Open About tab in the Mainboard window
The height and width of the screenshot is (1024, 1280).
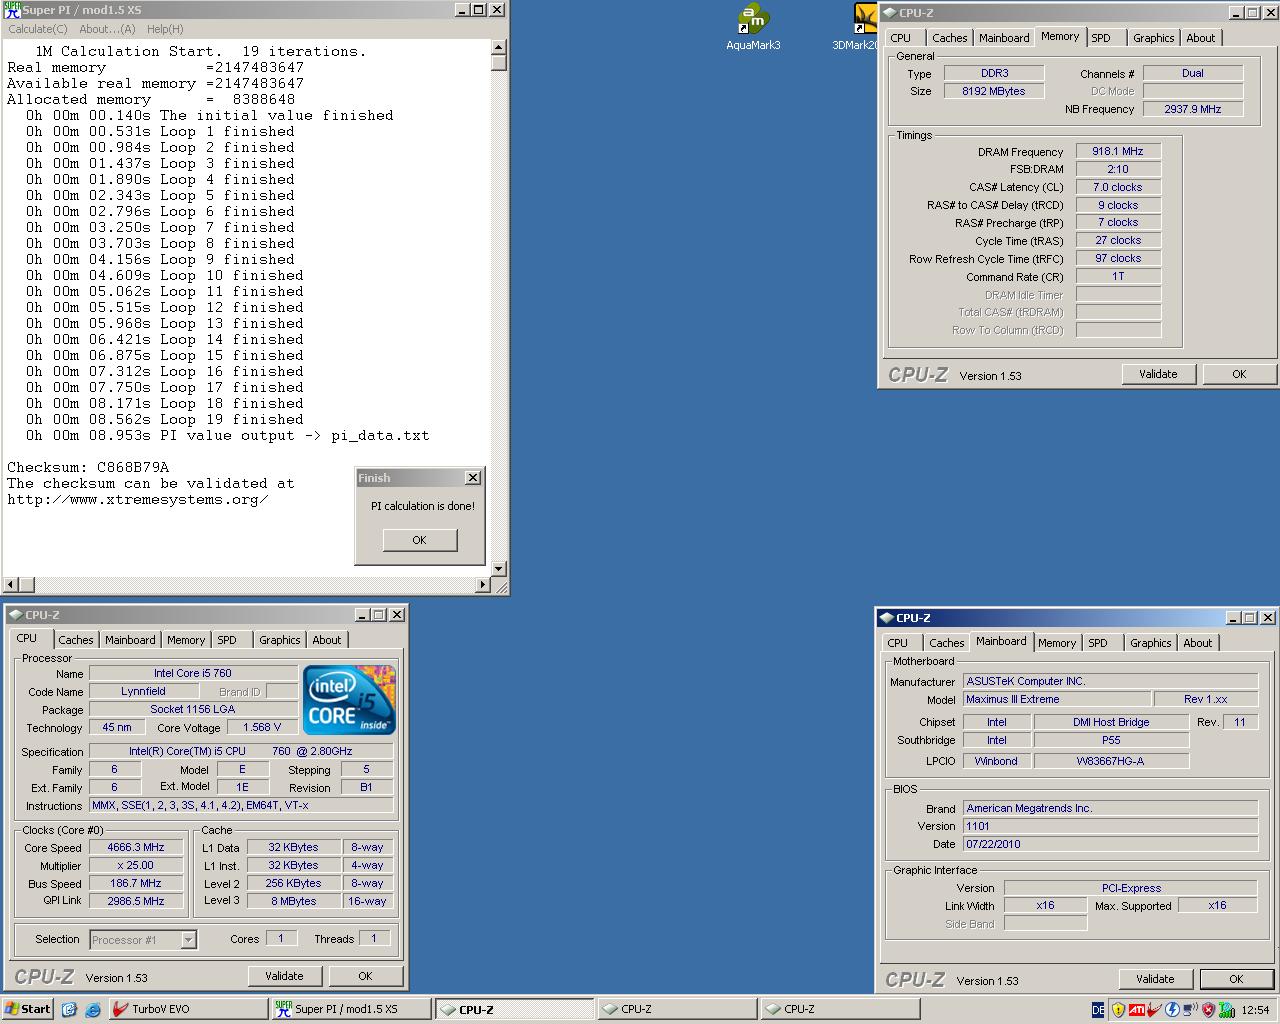tap(1198, 643)
